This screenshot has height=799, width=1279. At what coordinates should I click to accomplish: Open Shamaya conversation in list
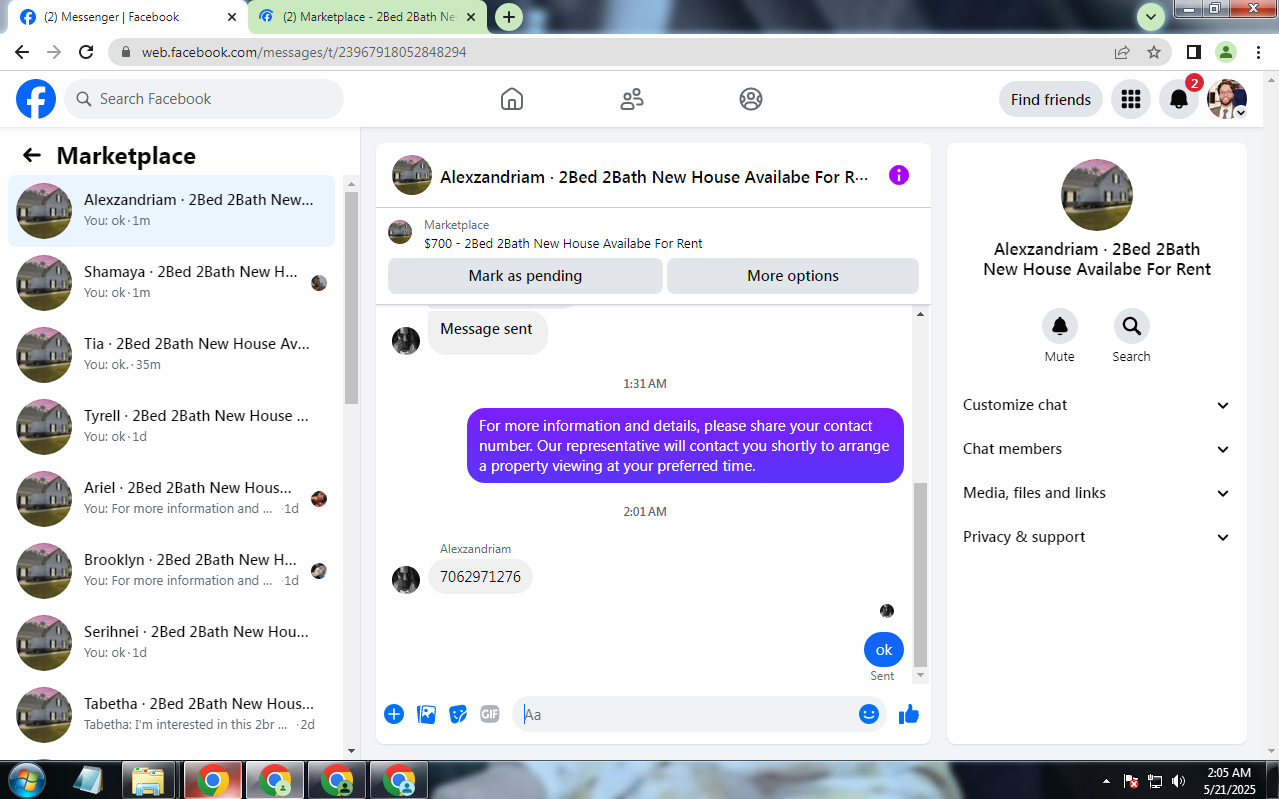(172, 283)
